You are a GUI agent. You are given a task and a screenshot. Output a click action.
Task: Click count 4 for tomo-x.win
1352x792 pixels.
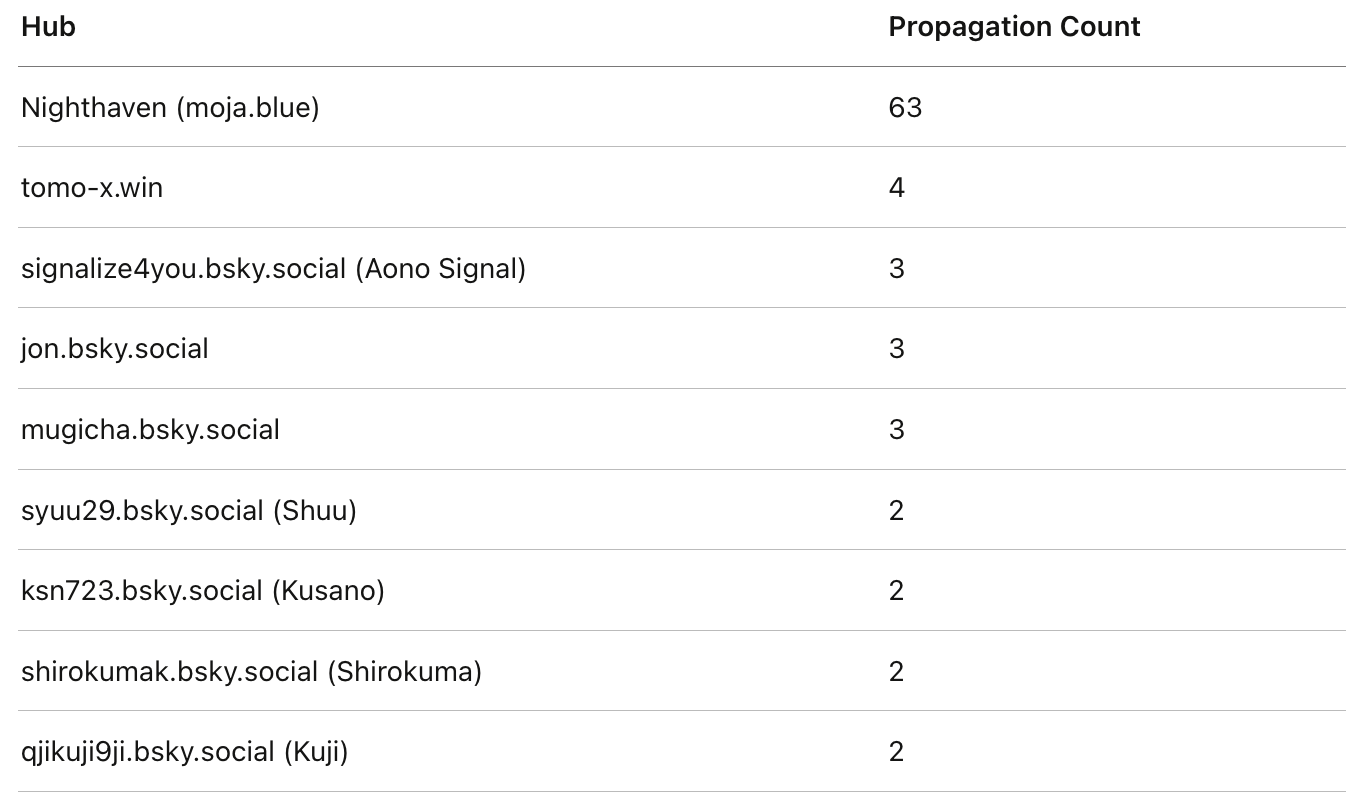[x=896, y=187]
